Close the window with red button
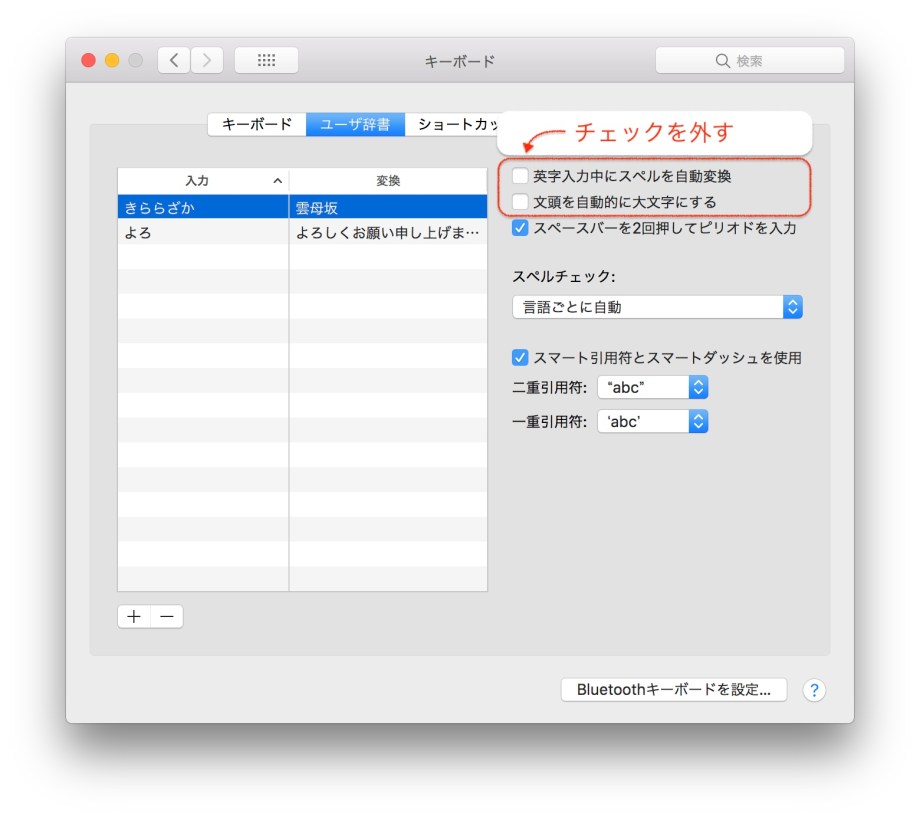This screenshot has height=817, width=920. (x=89, y=60)
